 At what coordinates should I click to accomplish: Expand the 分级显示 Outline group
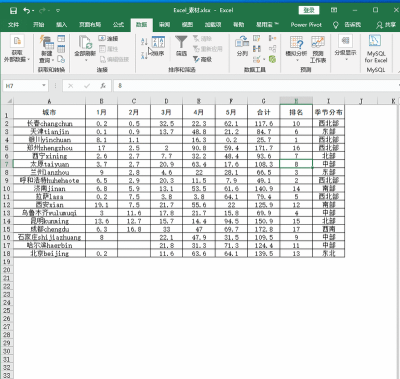click(345, 48)
